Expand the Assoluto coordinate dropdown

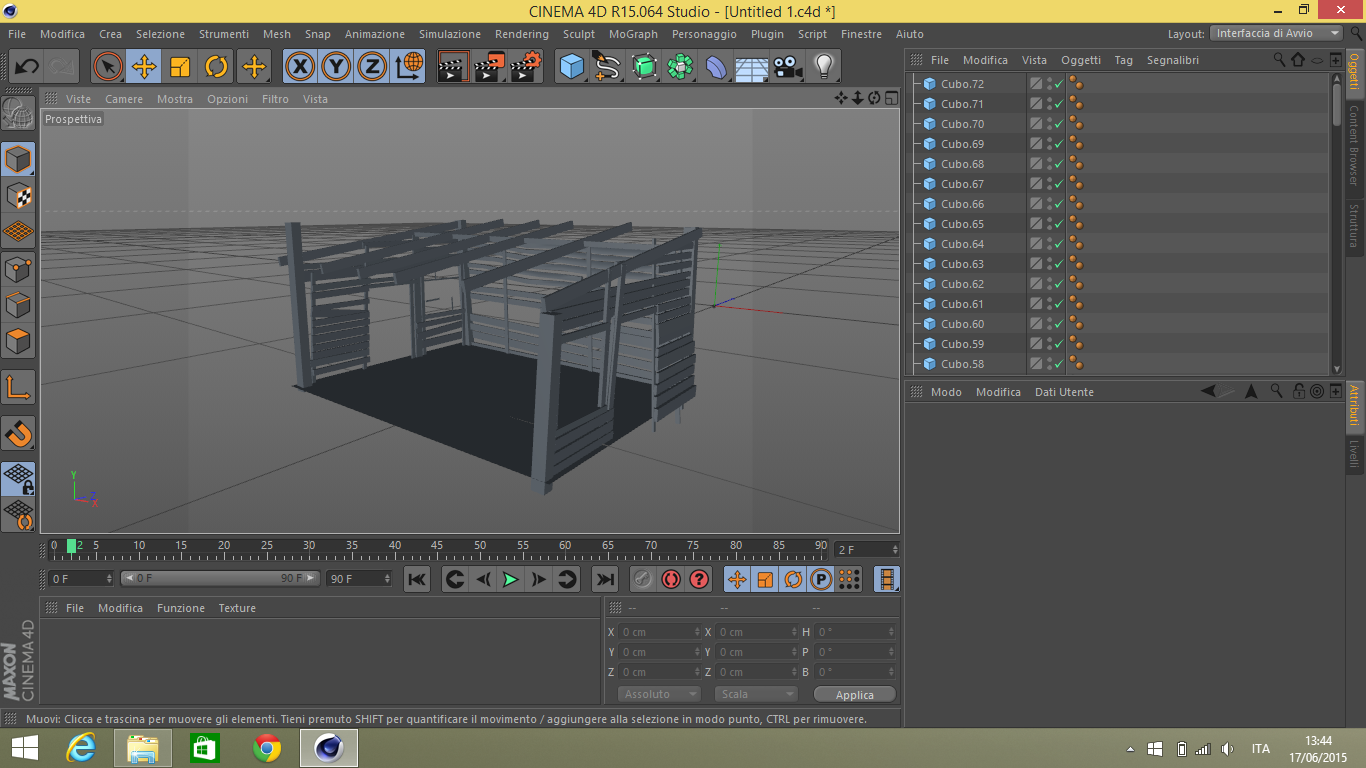click(659, 694)
